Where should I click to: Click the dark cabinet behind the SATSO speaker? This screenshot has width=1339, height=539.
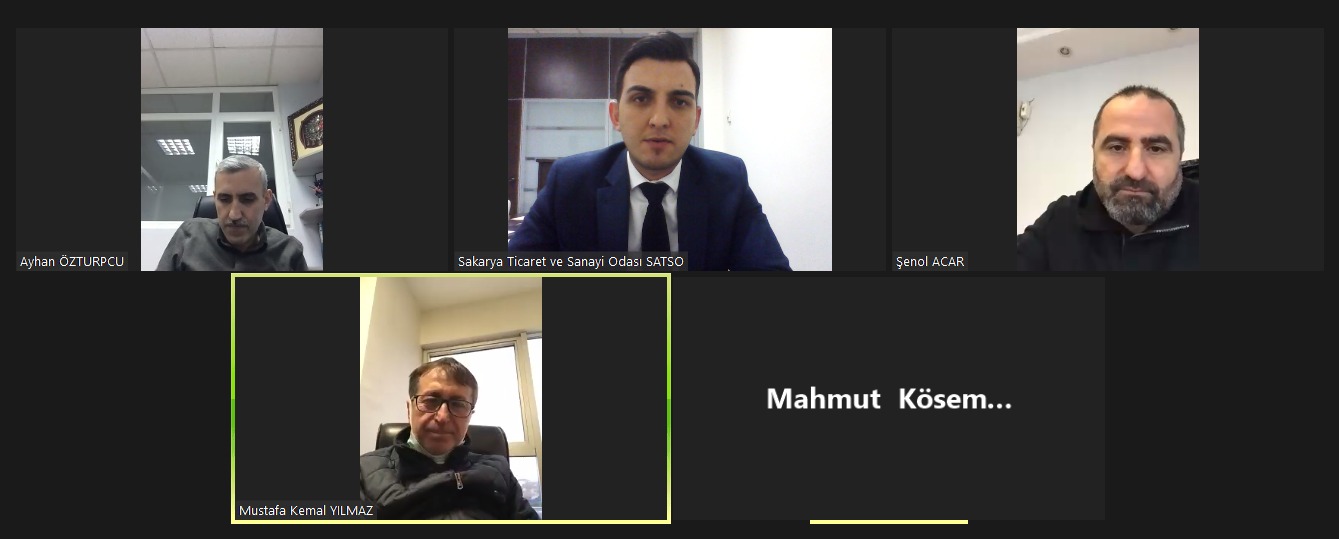pos(560,68)
